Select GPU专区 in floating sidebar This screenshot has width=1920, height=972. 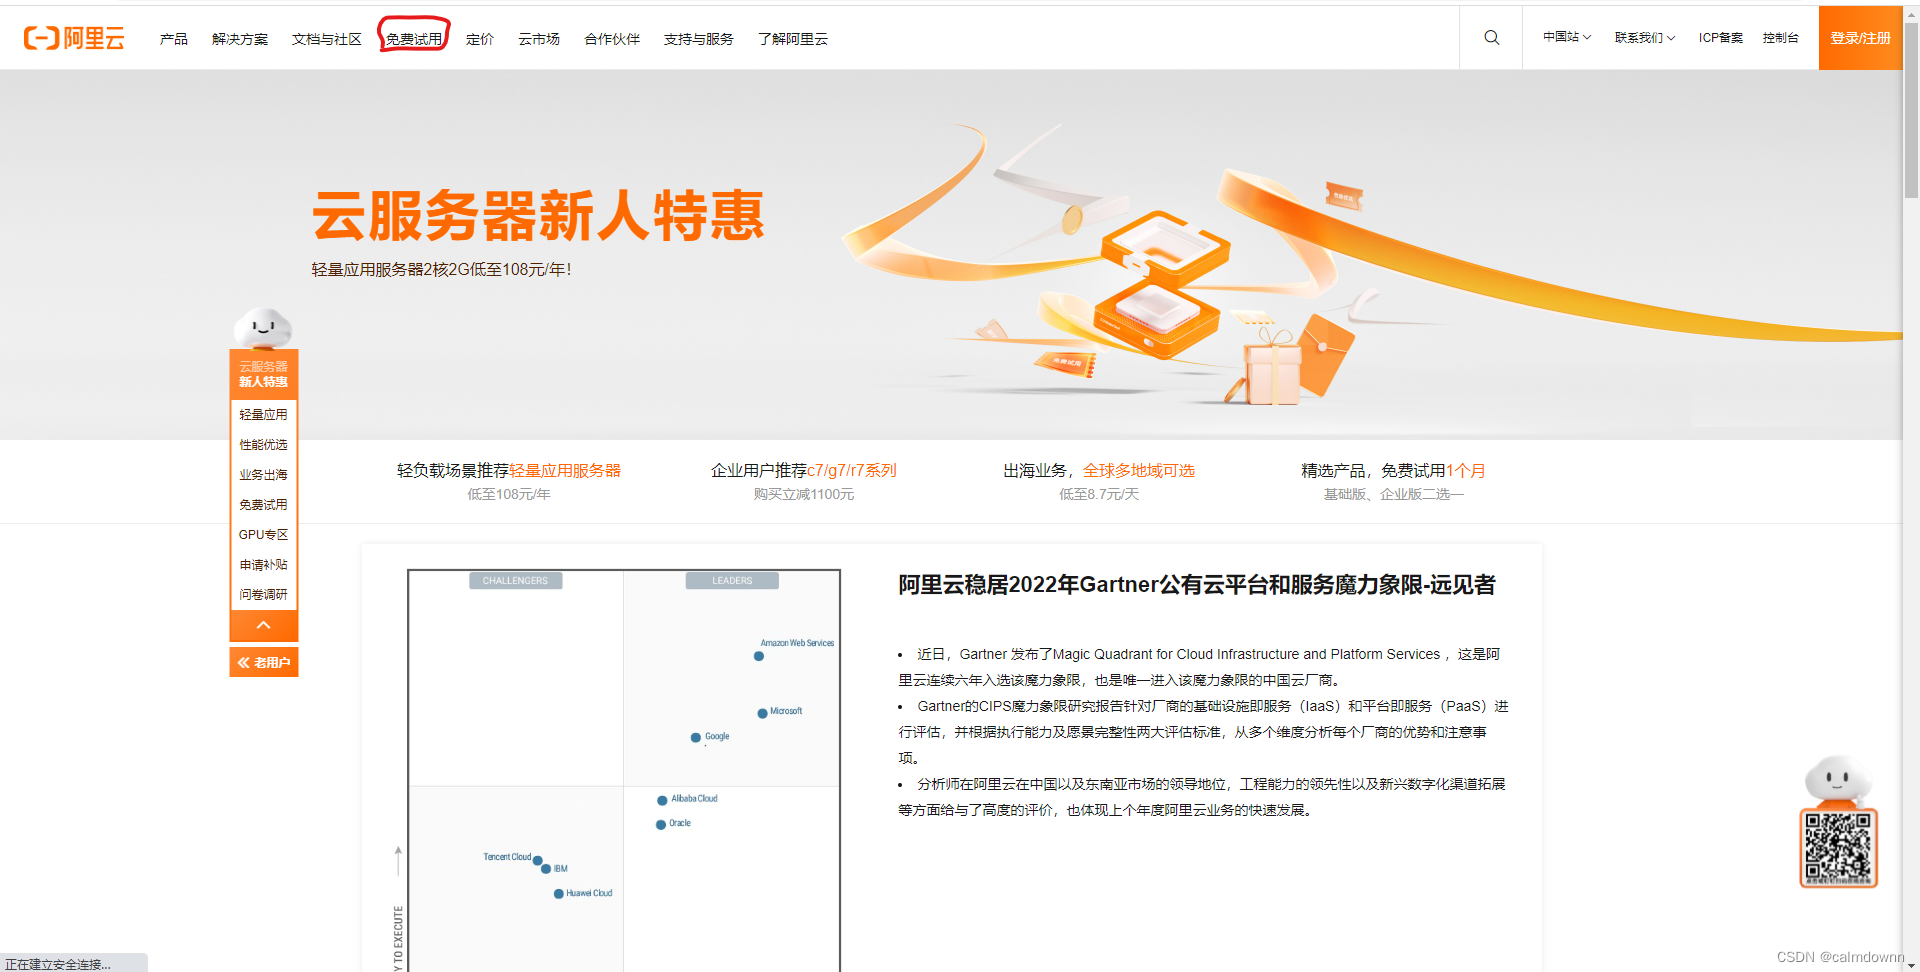(x=263, y=534)
